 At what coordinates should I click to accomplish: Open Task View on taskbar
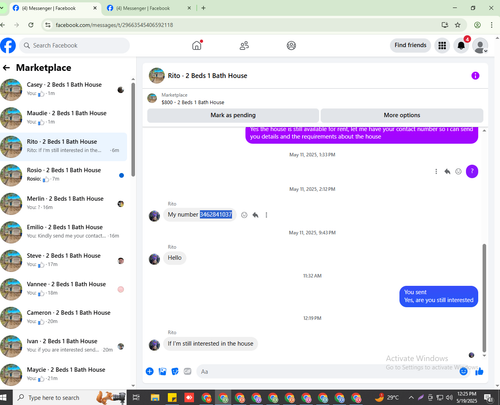pos(136,397)
